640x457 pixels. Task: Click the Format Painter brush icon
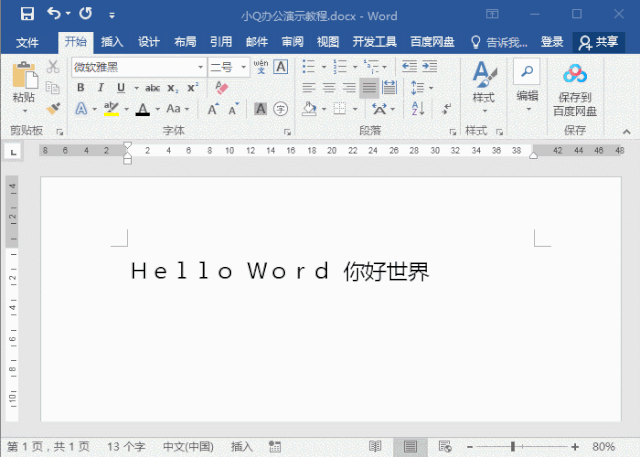53,109
